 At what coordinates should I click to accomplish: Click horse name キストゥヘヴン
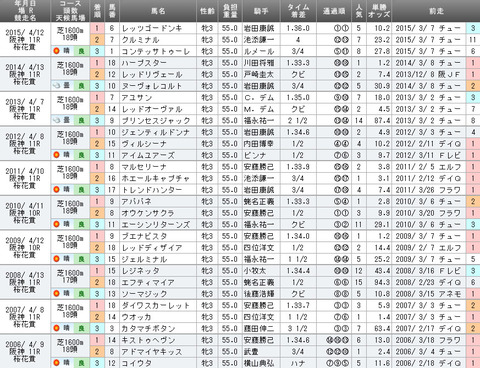148,340
